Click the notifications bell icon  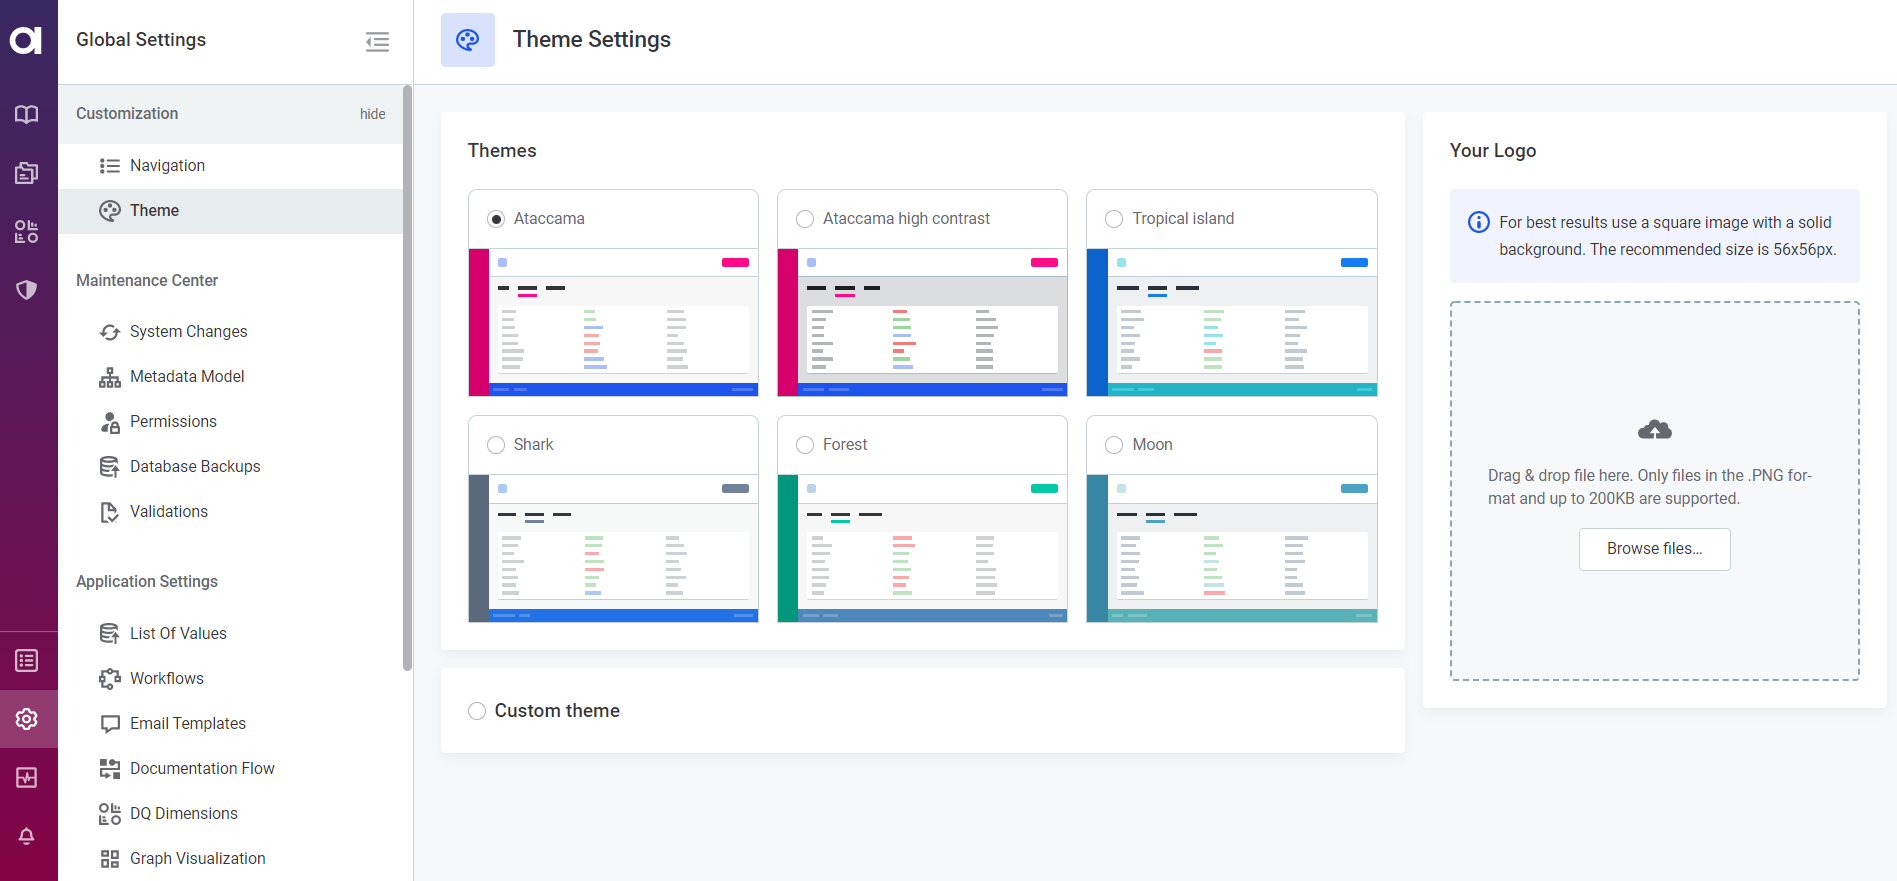[27, 836]
